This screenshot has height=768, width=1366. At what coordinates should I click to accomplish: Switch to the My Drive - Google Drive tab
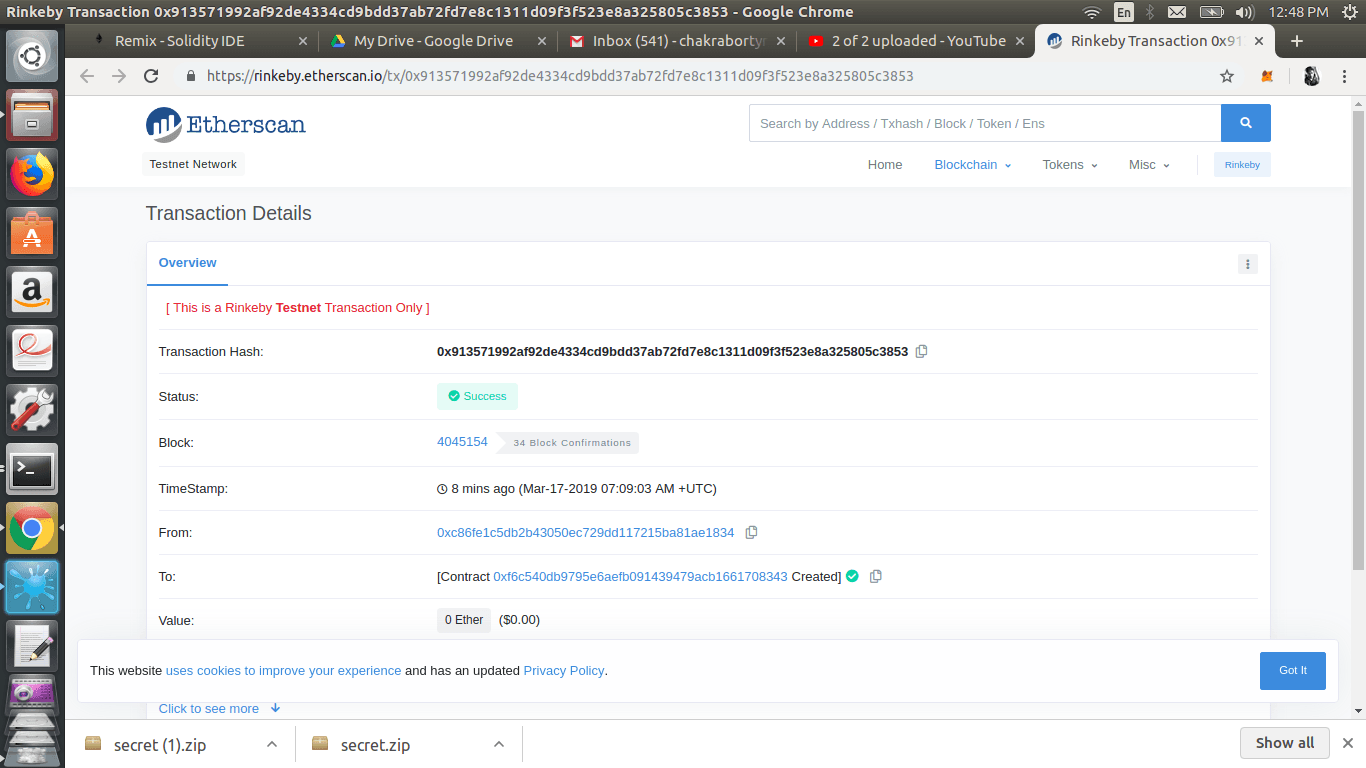pyautogui.click(x=434, y=41)
